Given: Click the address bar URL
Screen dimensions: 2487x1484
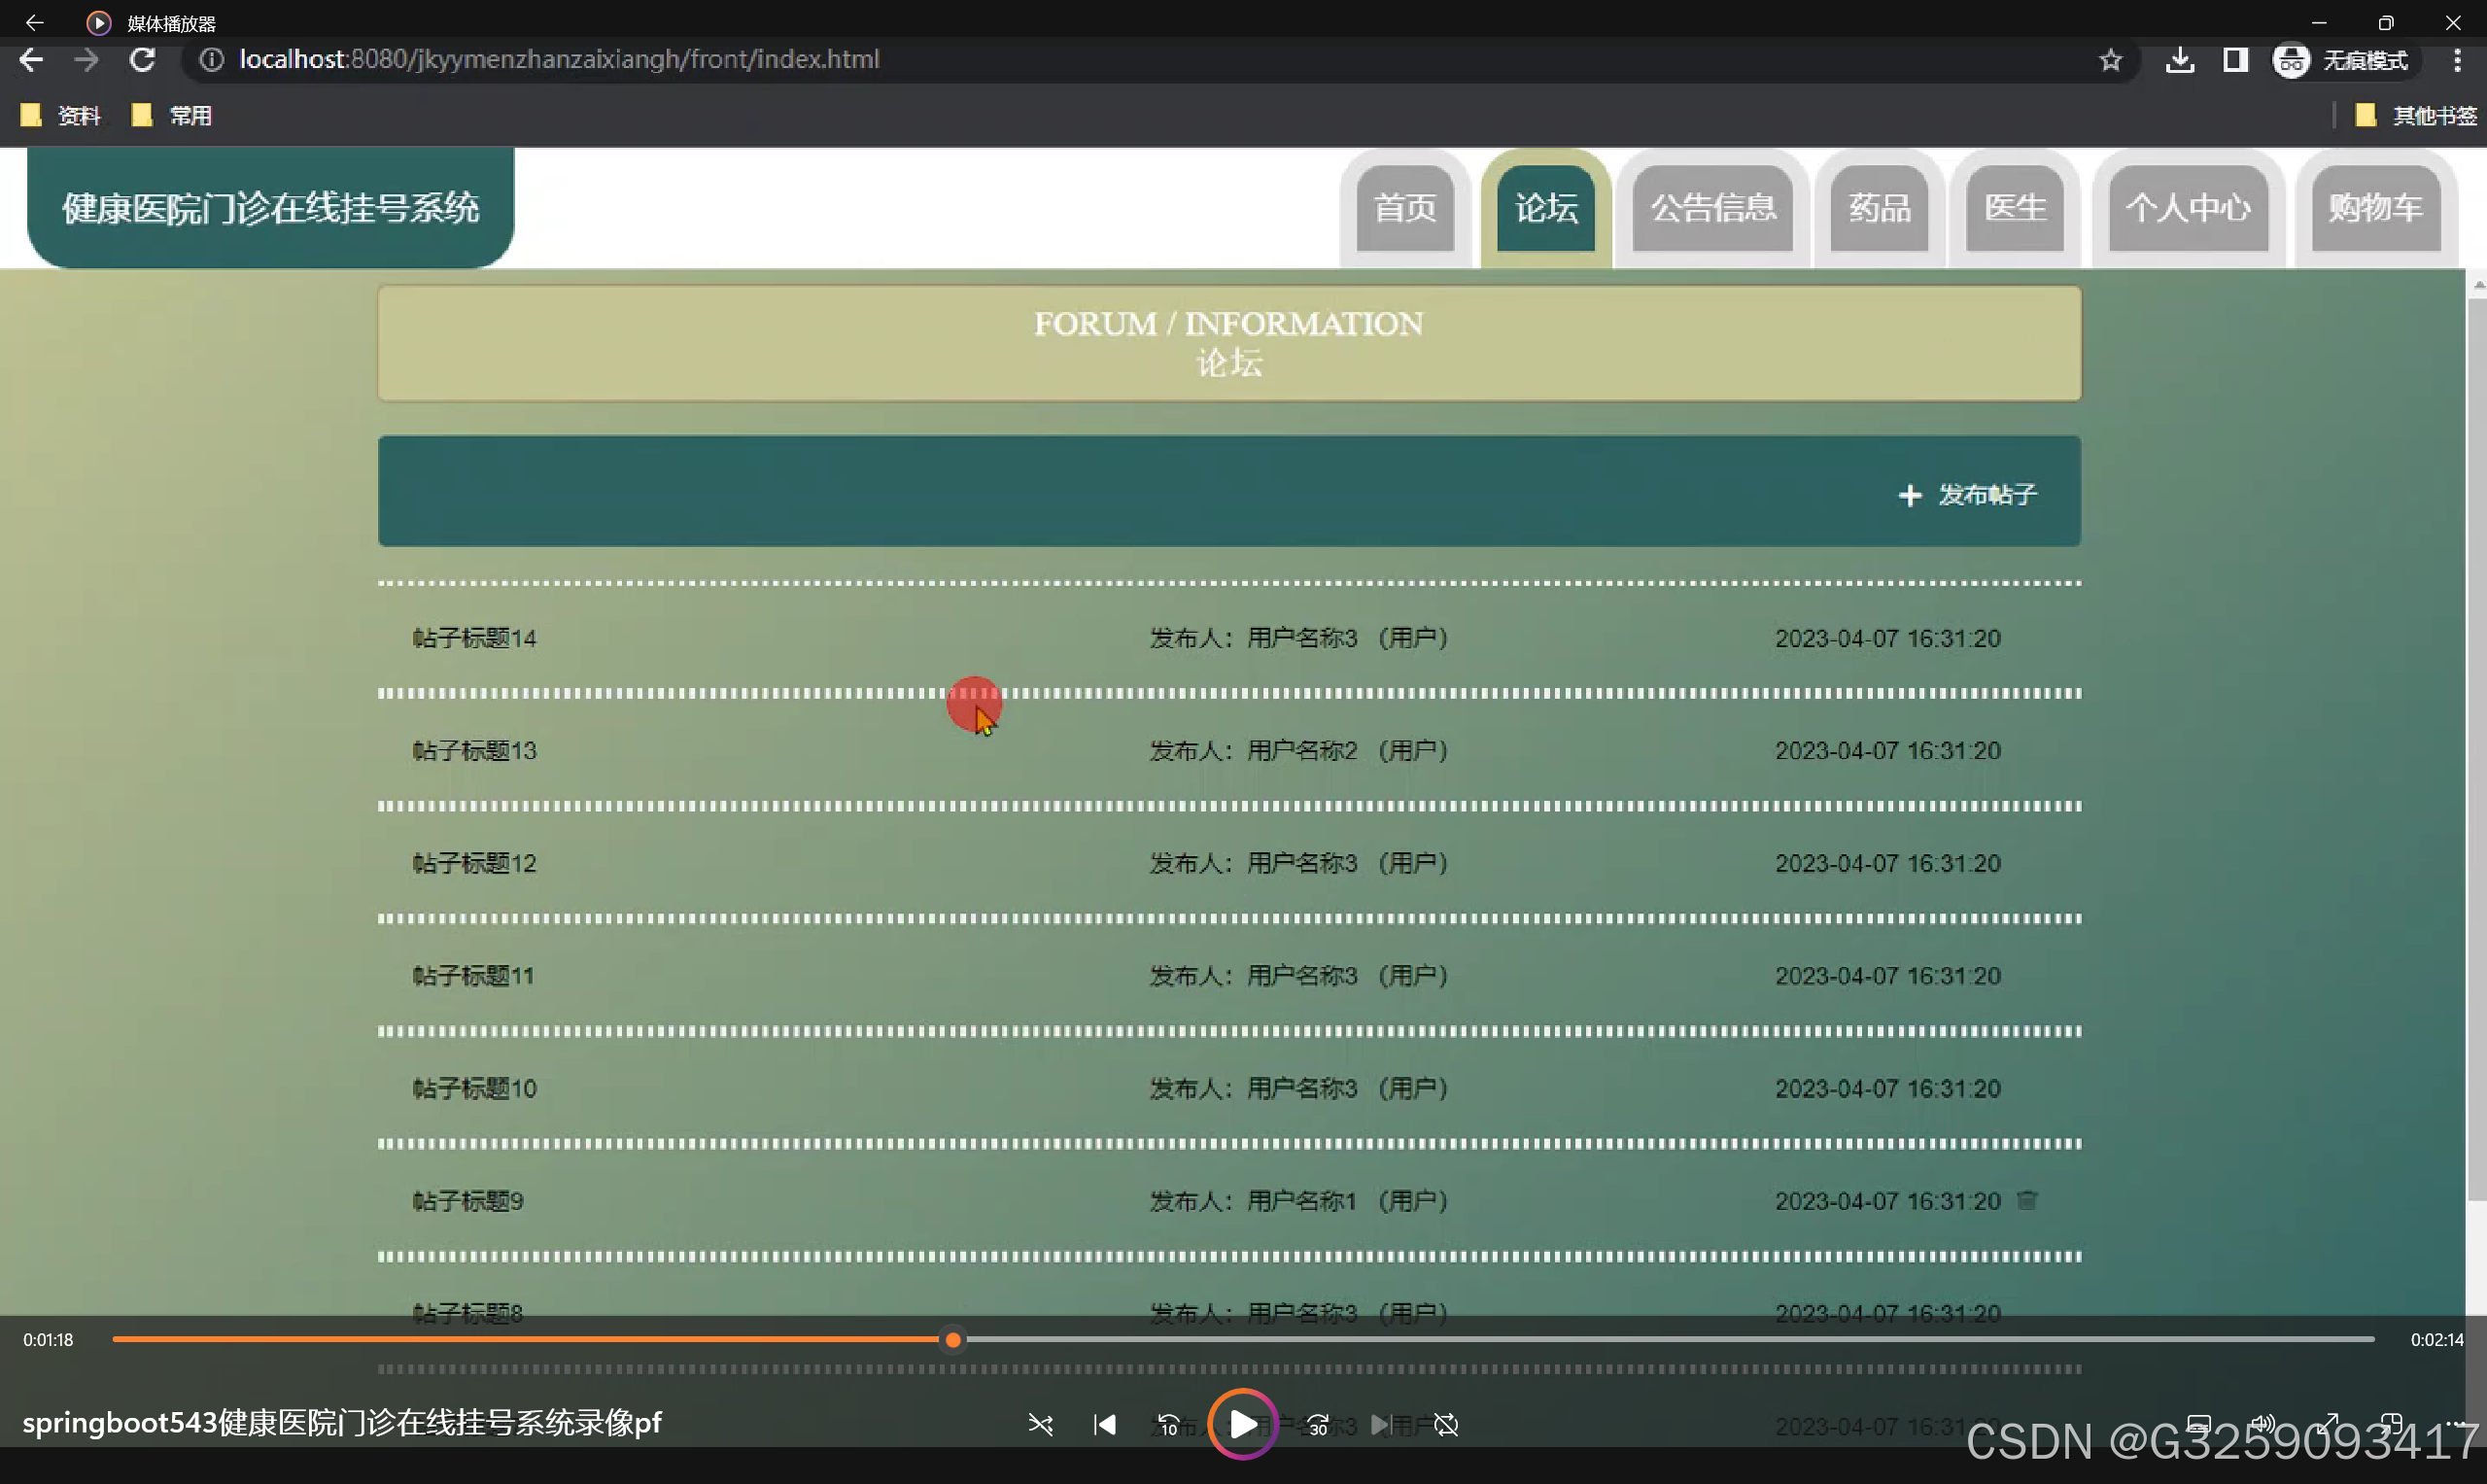Looking at the screenshot, I should 559,60.
